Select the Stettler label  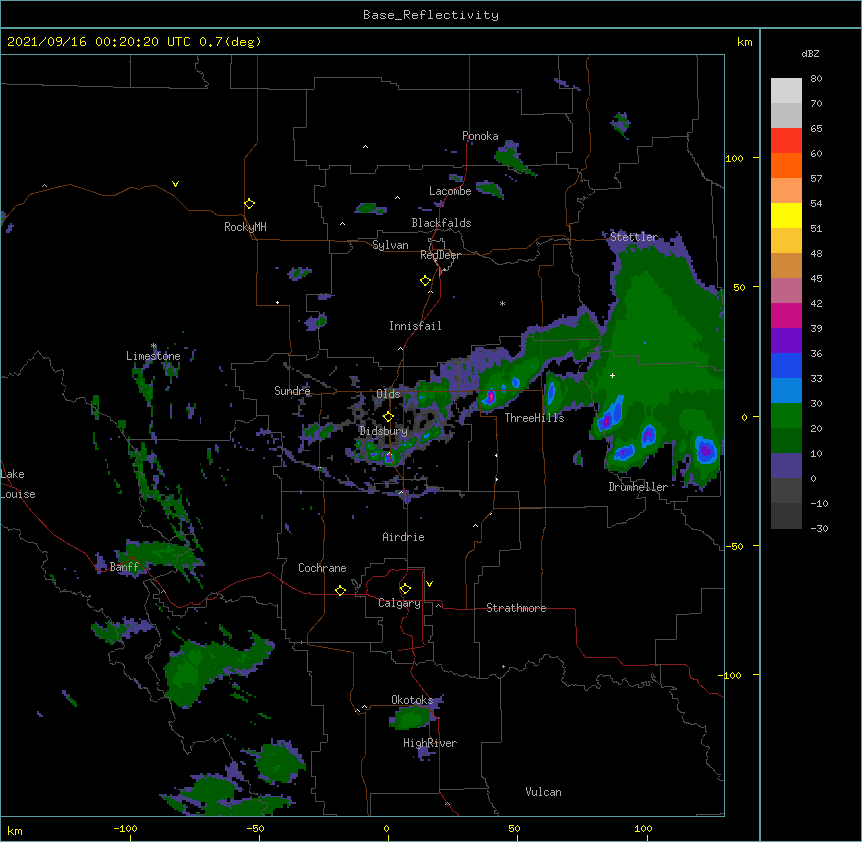click(x=634, y=237)
